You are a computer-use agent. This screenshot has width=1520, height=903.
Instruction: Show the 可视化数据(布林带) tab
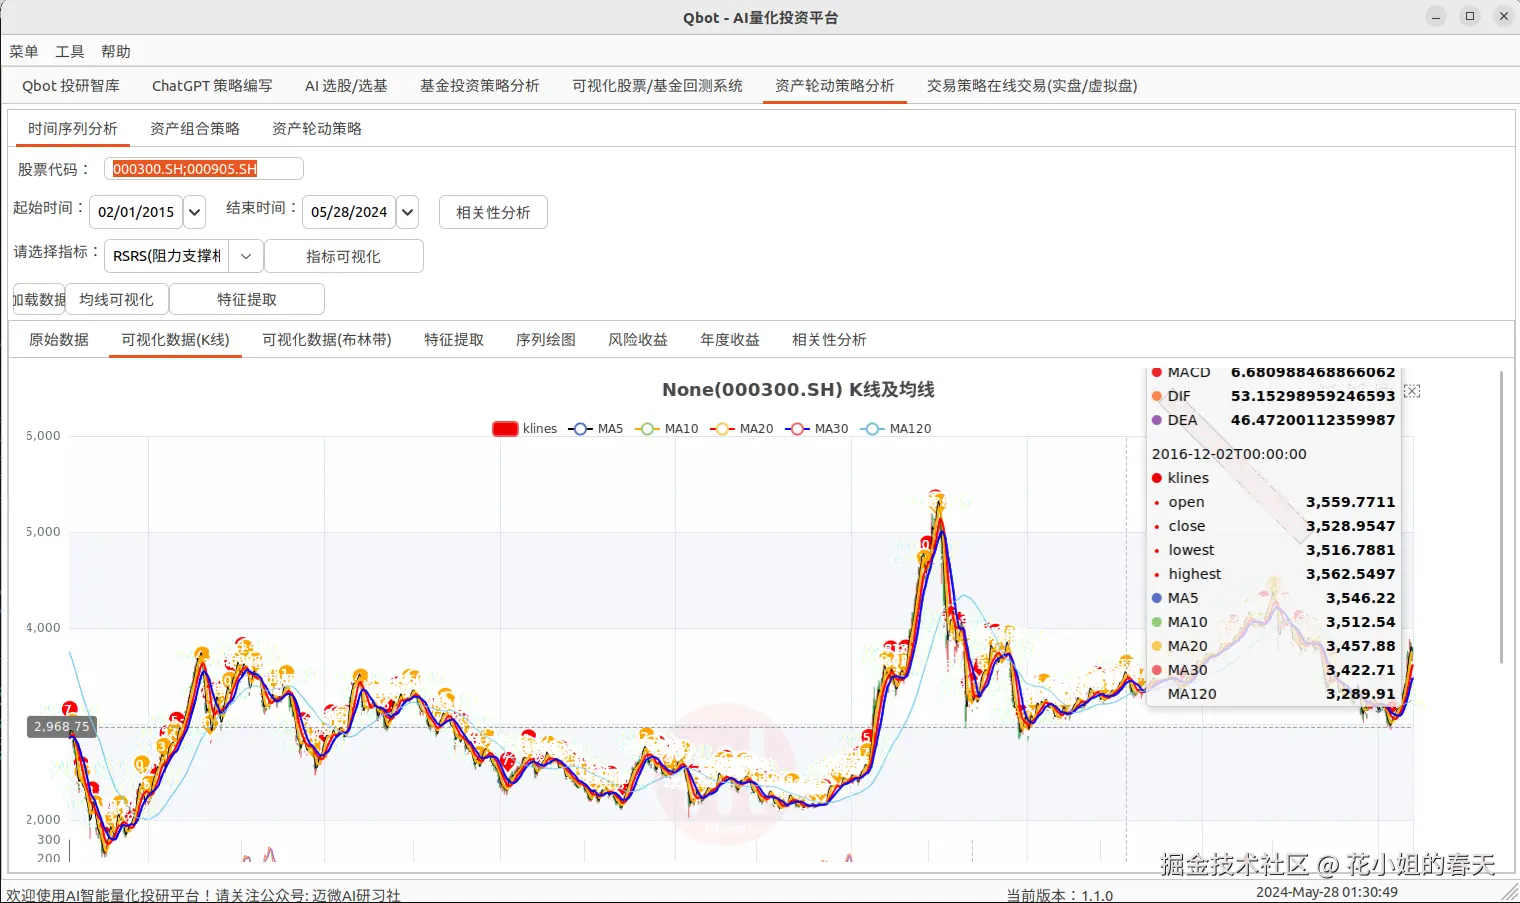click(327, 340)
